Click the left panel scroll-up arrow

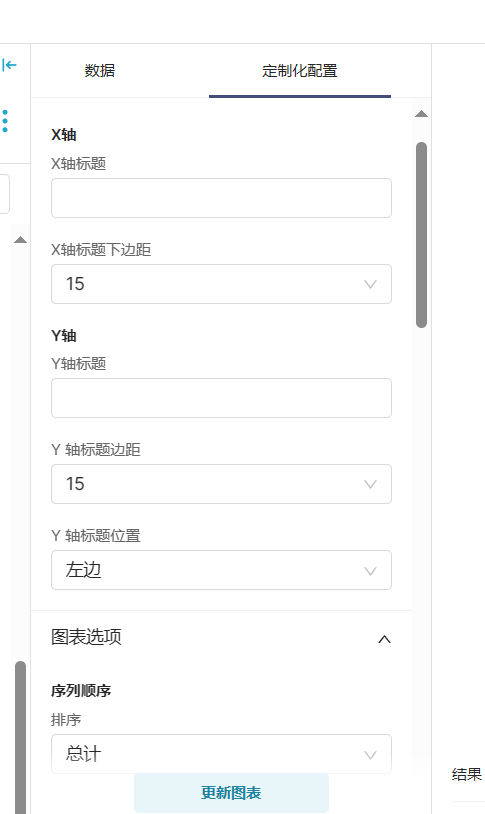click(20, 239)
